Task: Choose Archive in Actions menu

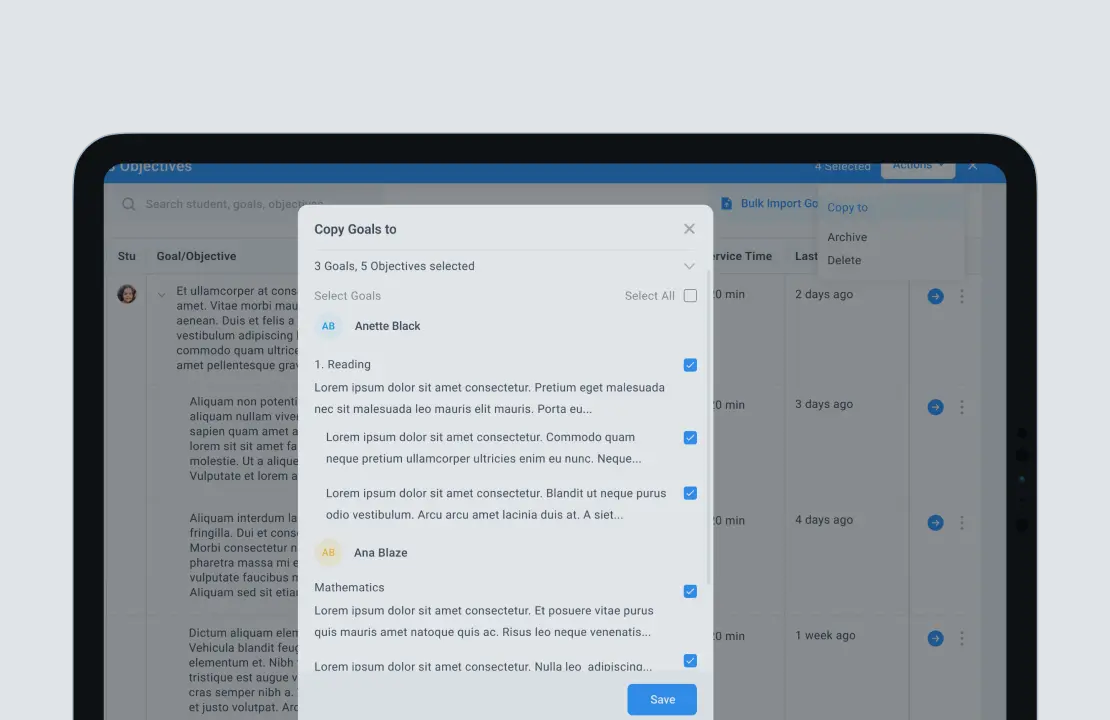Action: pyautogui.click(x=847, y=237)
